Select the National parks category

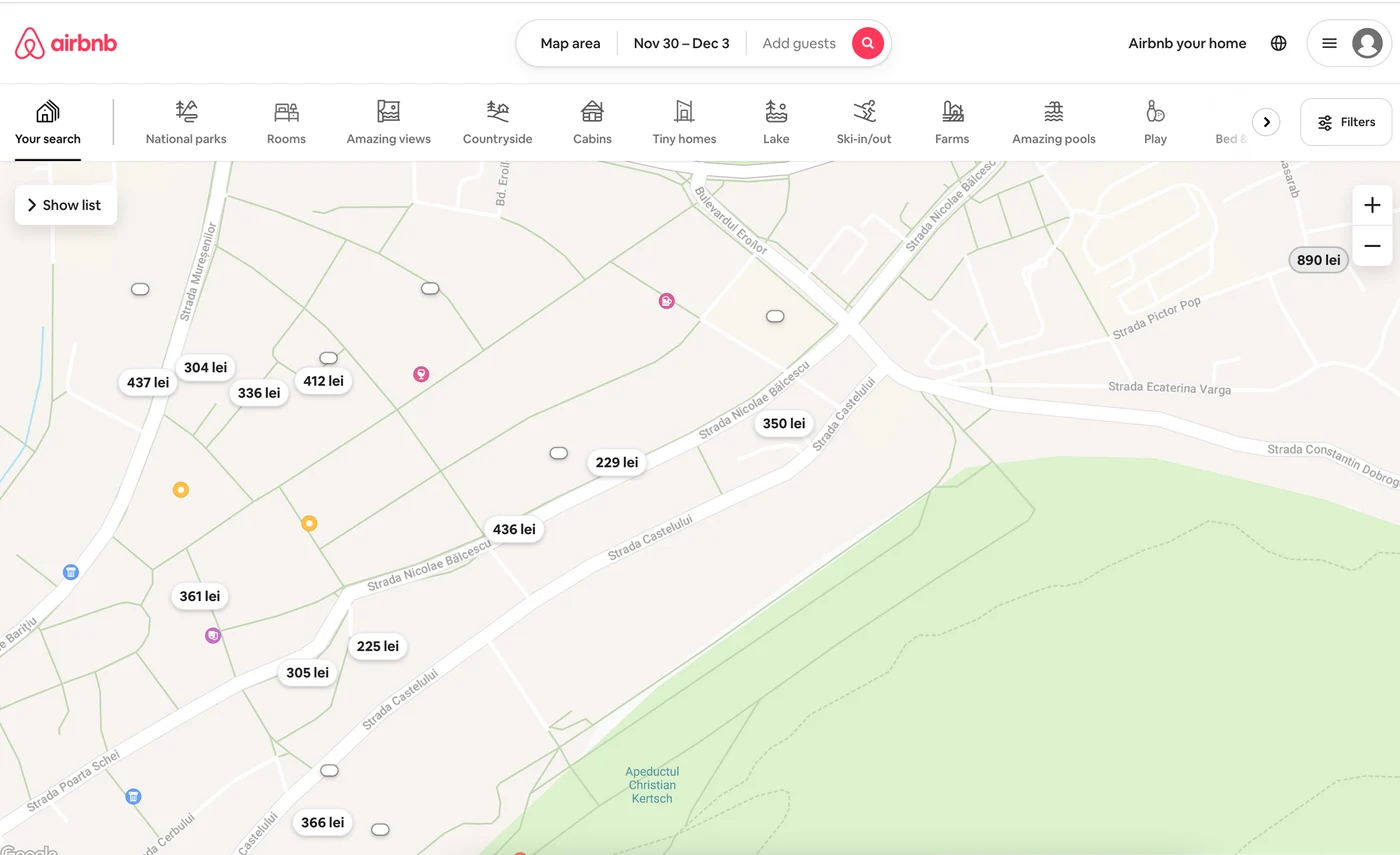pos(186,123)
